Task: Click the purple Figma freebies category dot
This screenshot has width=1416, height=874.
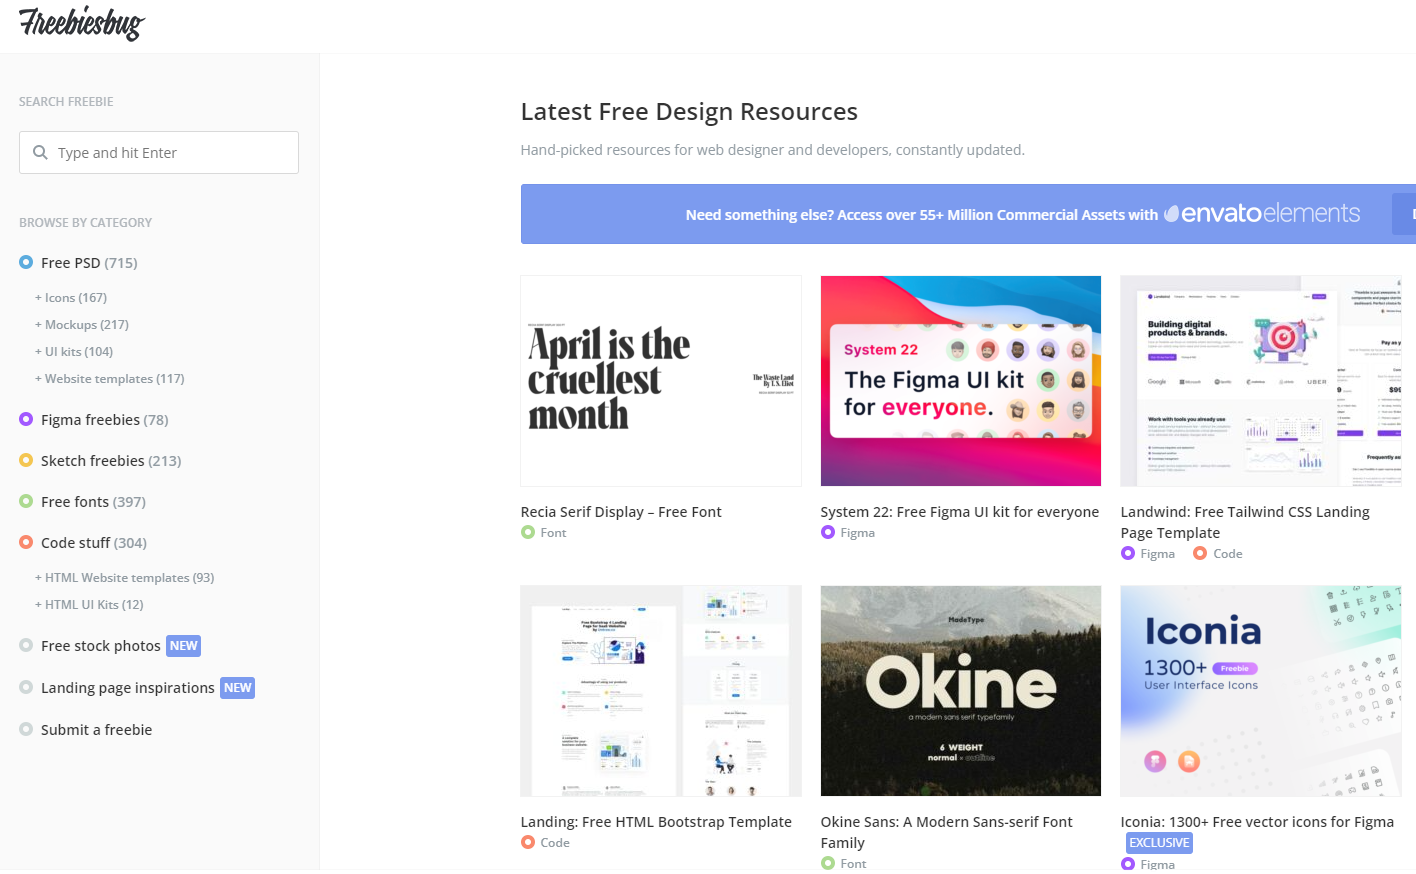Action: 26,419
